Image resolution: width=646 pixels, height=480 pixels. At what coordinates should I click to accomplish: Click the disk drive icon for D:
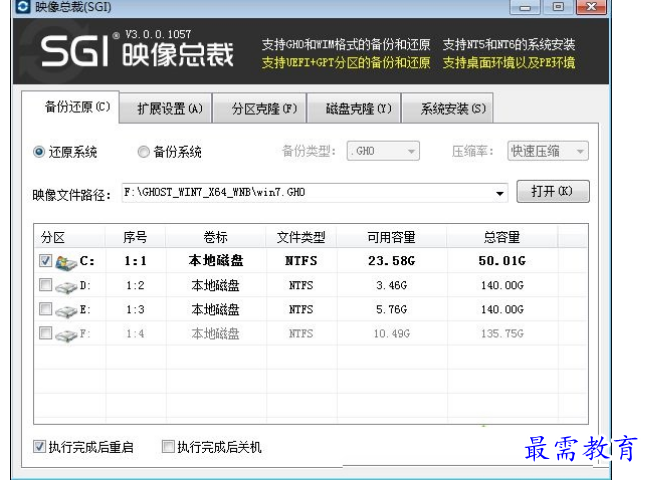(x=66, y=287)
